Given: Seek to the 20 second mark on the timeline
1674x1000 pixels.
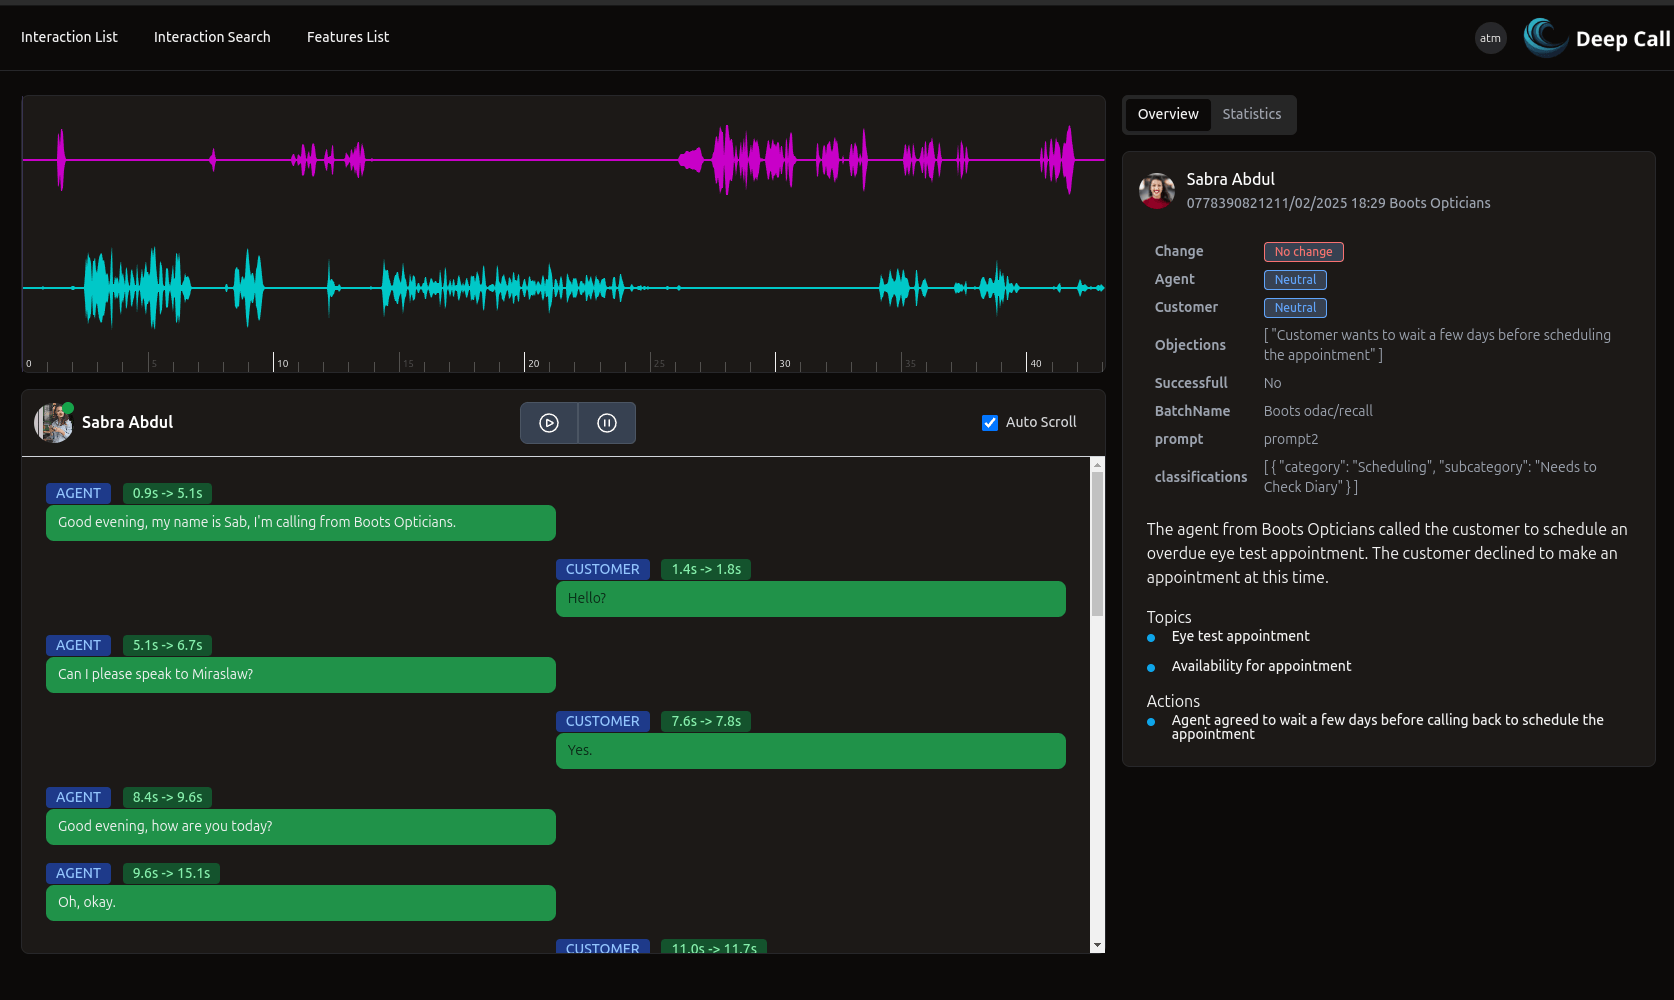Looking at the screenshot, I should click(x=525, y=362).
